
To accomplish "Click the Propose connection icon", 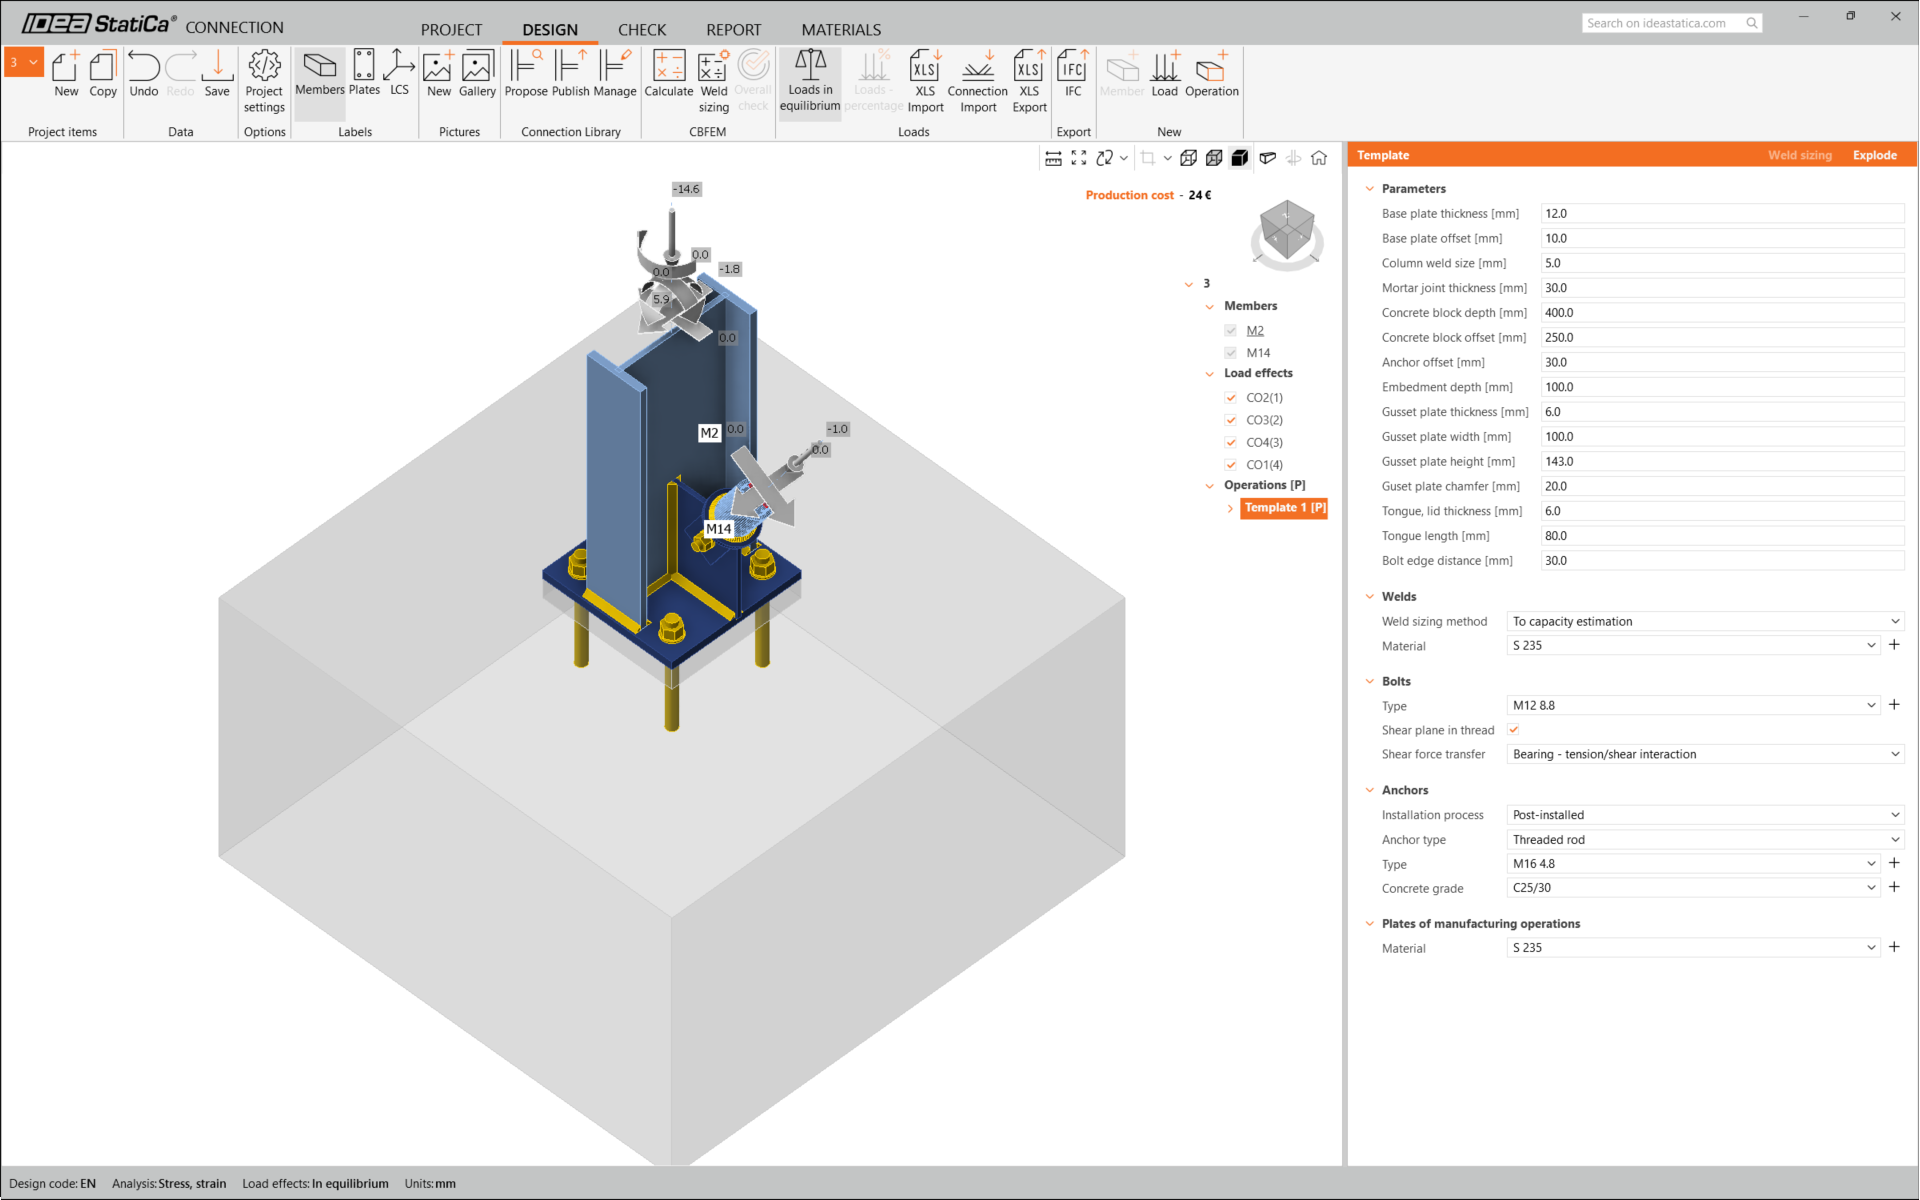I will (525, 75).
